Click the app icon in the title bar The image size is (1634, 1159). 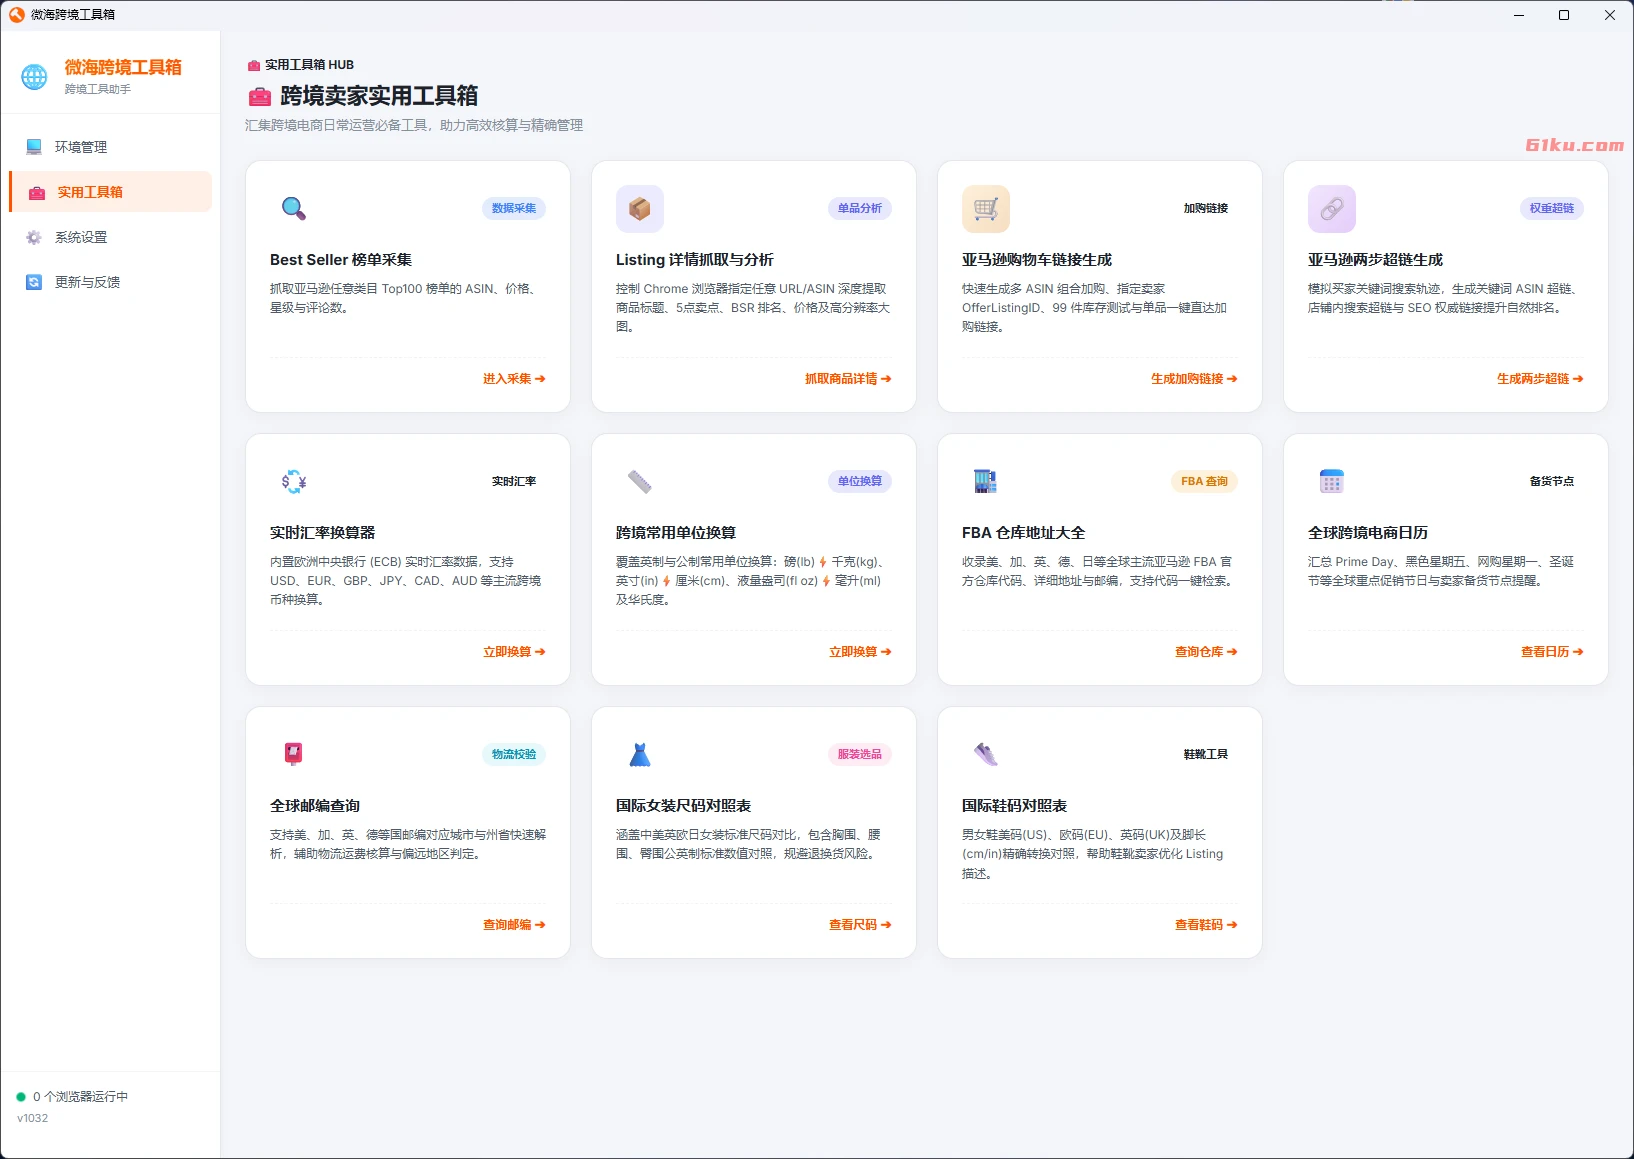click(16, 15)
